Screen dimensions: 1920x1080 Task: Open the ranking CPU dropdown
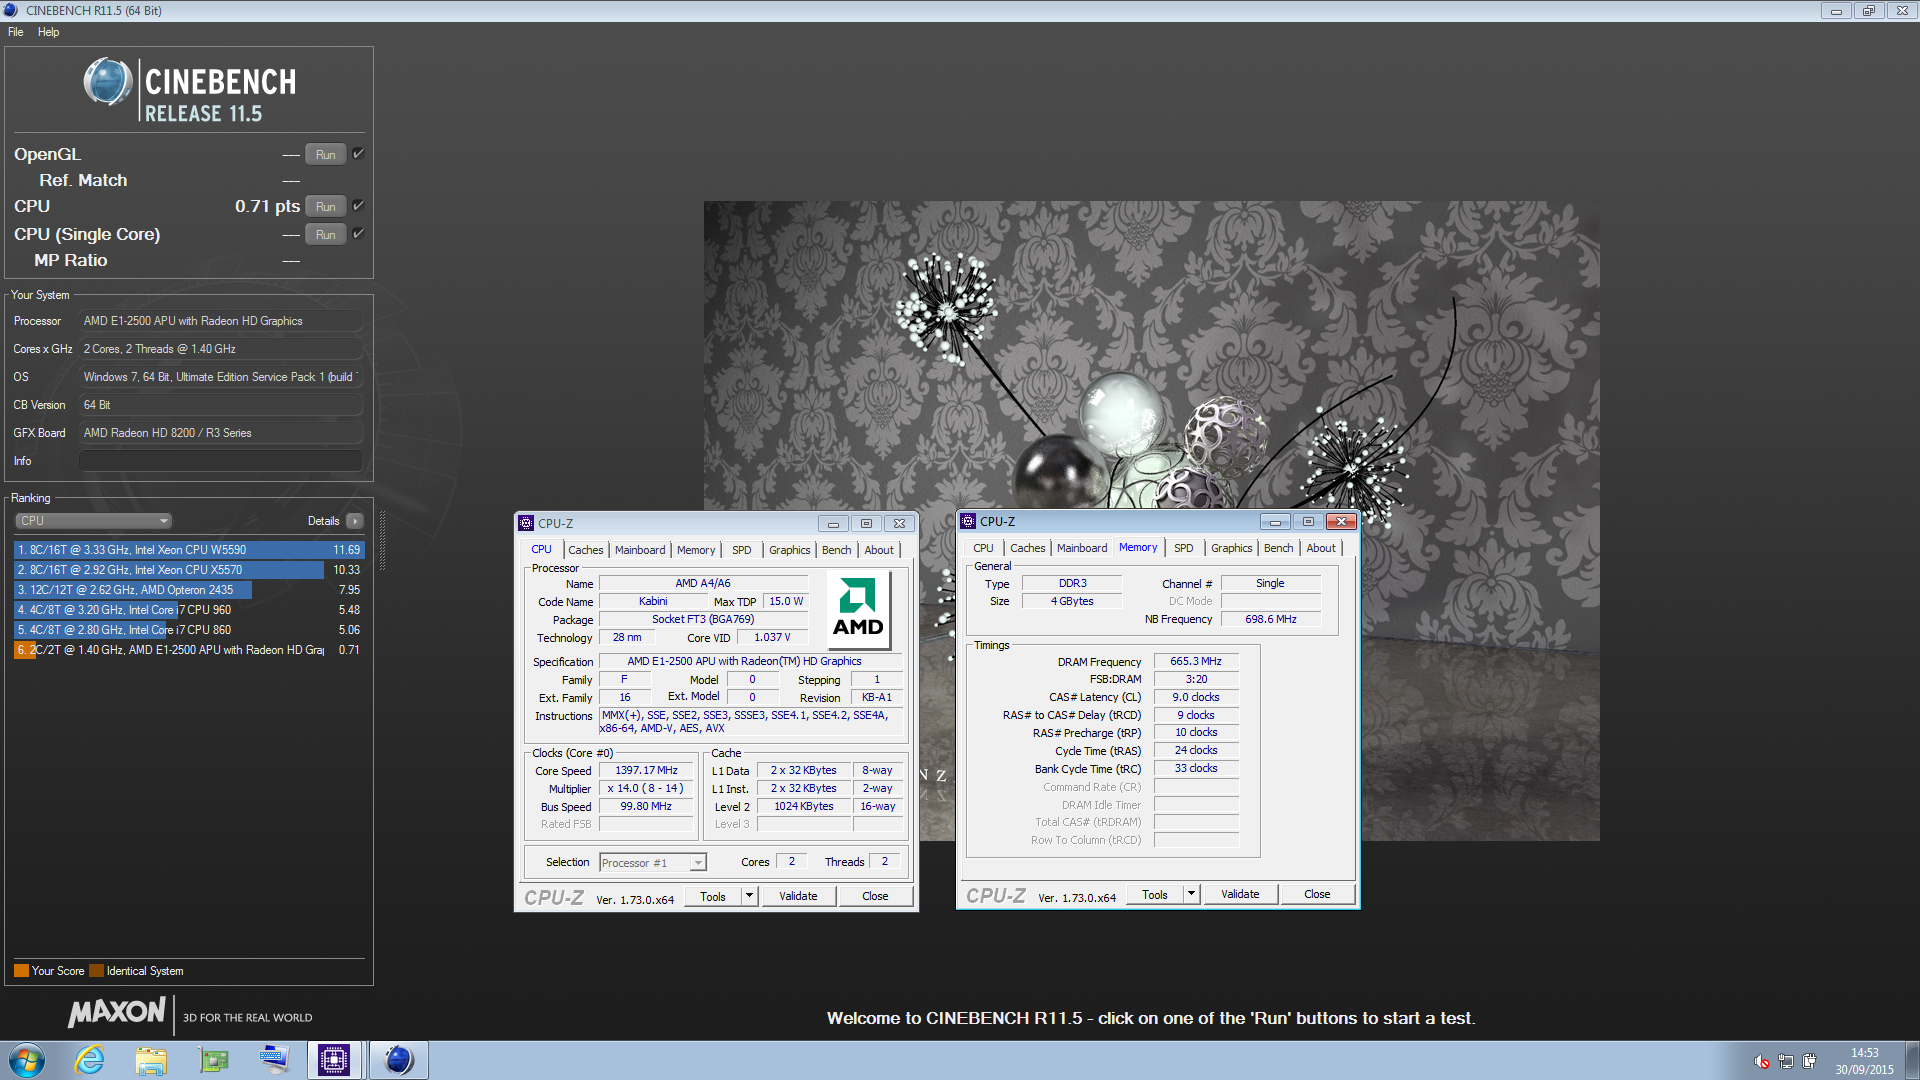[94, 521]
